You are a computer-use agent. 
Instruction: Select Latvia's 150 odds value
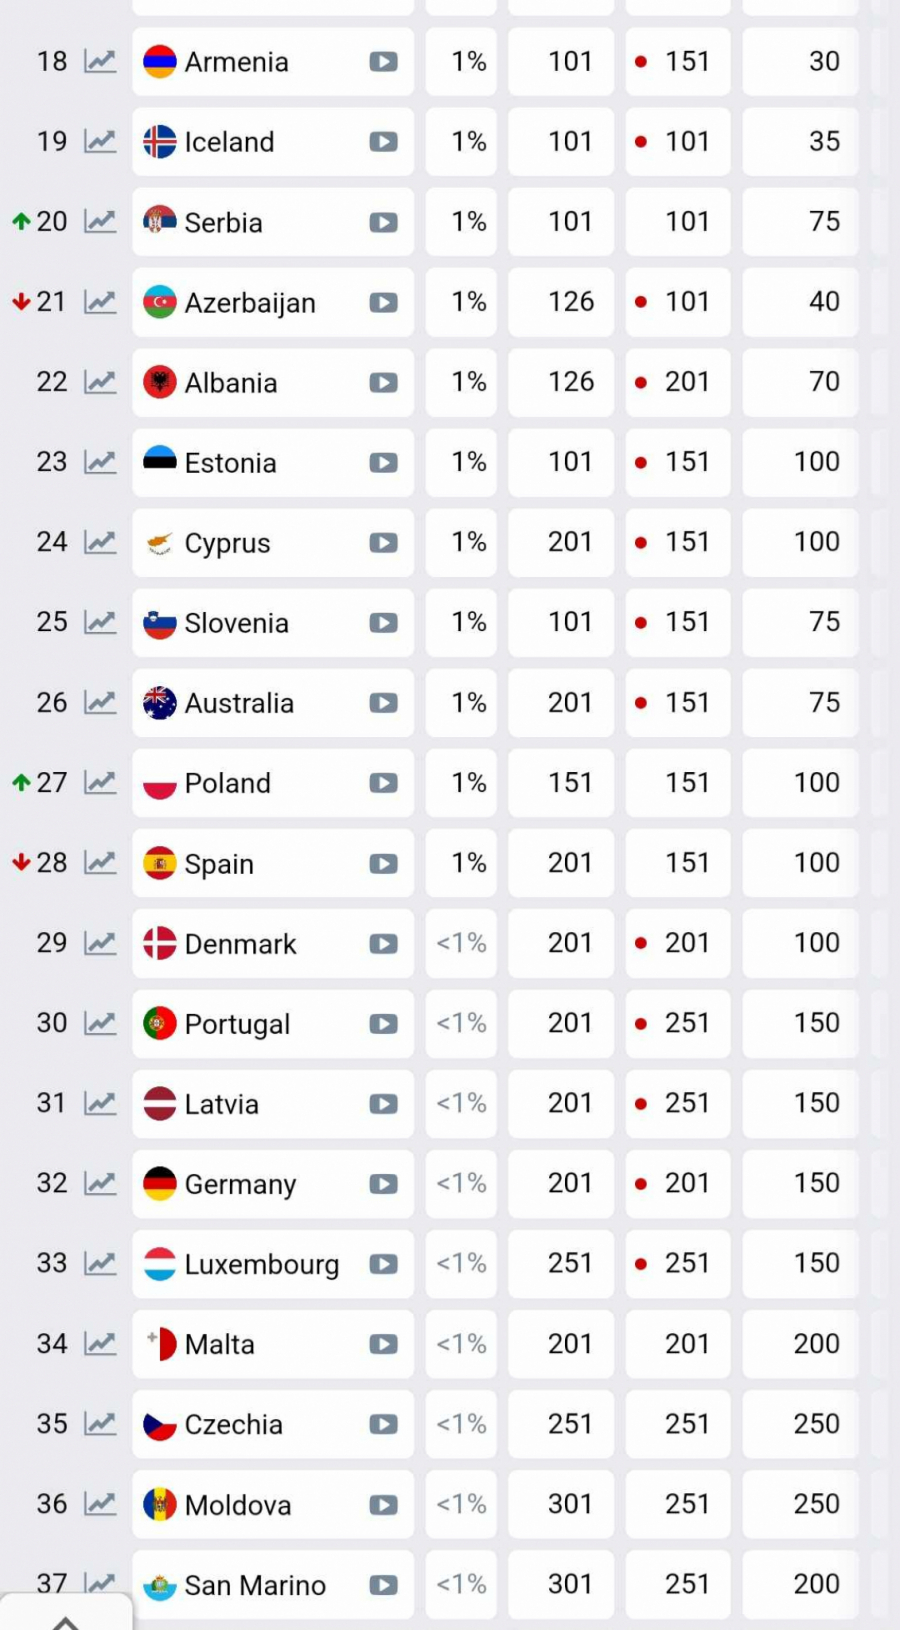[816, 1103]
